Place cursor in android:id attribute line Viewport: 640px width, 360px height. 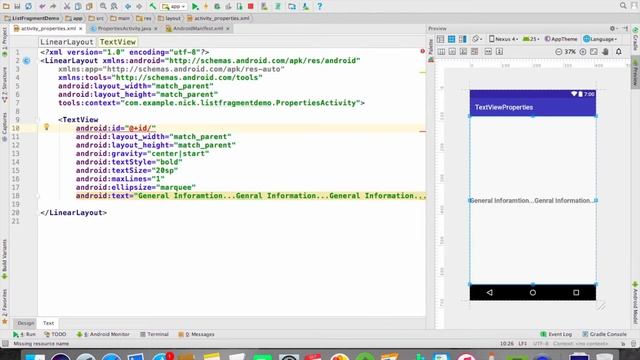point(116,128)
